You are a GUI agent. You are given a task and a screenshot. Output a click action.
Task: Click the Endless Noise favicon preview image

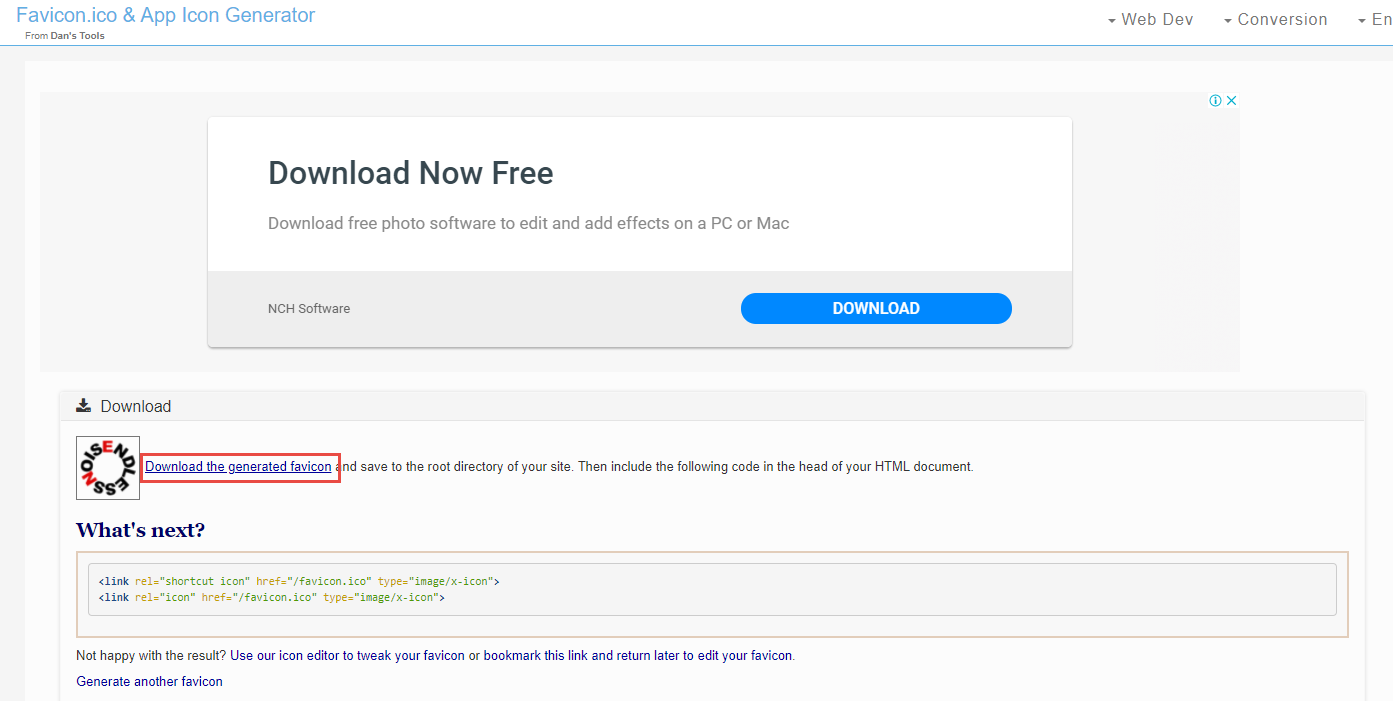[108, 468]
